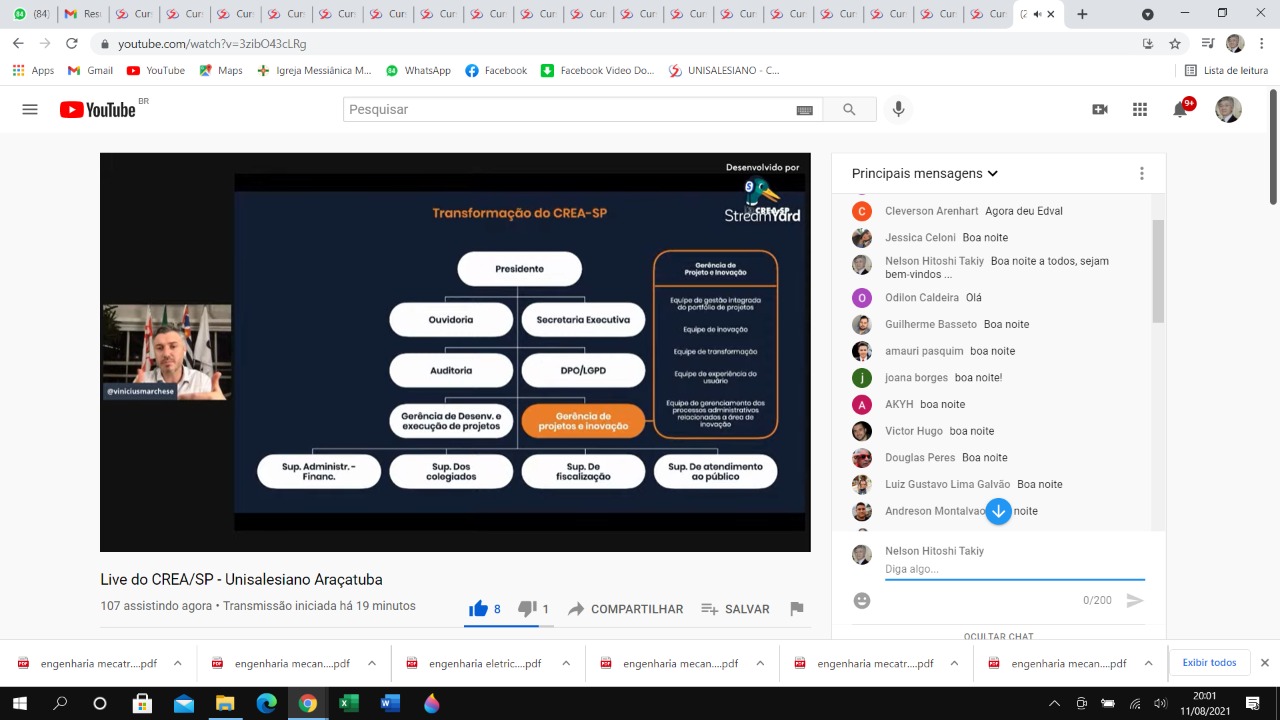Open the Apps bookmarks shortcut

tap(33, 71)
